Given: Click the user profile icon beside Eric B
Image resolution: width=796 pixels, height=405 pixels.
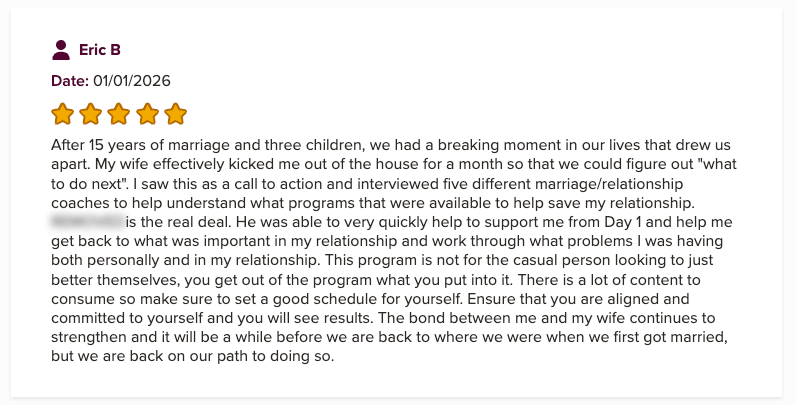Looking at the screenshot, I should 61,50.
